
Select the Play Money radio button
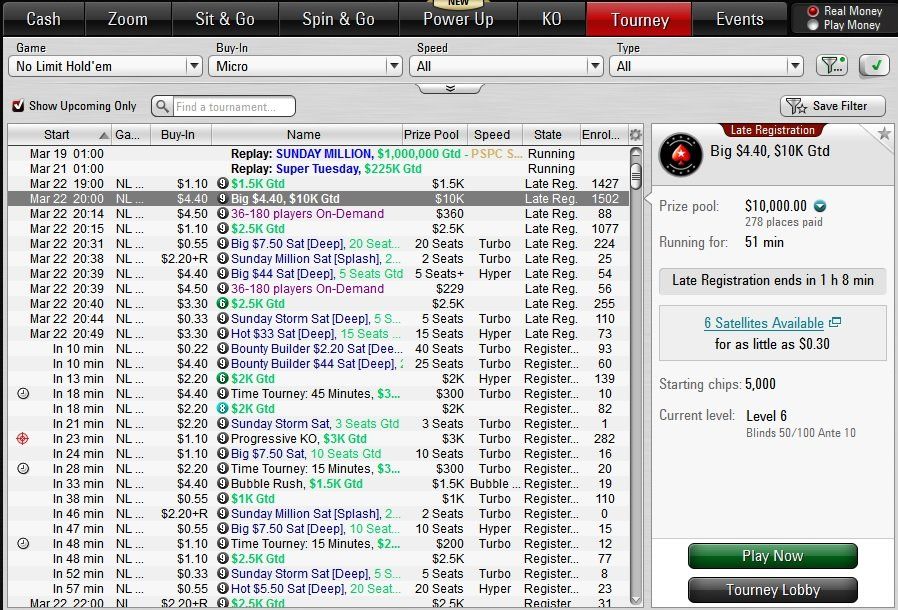(812, 25)
